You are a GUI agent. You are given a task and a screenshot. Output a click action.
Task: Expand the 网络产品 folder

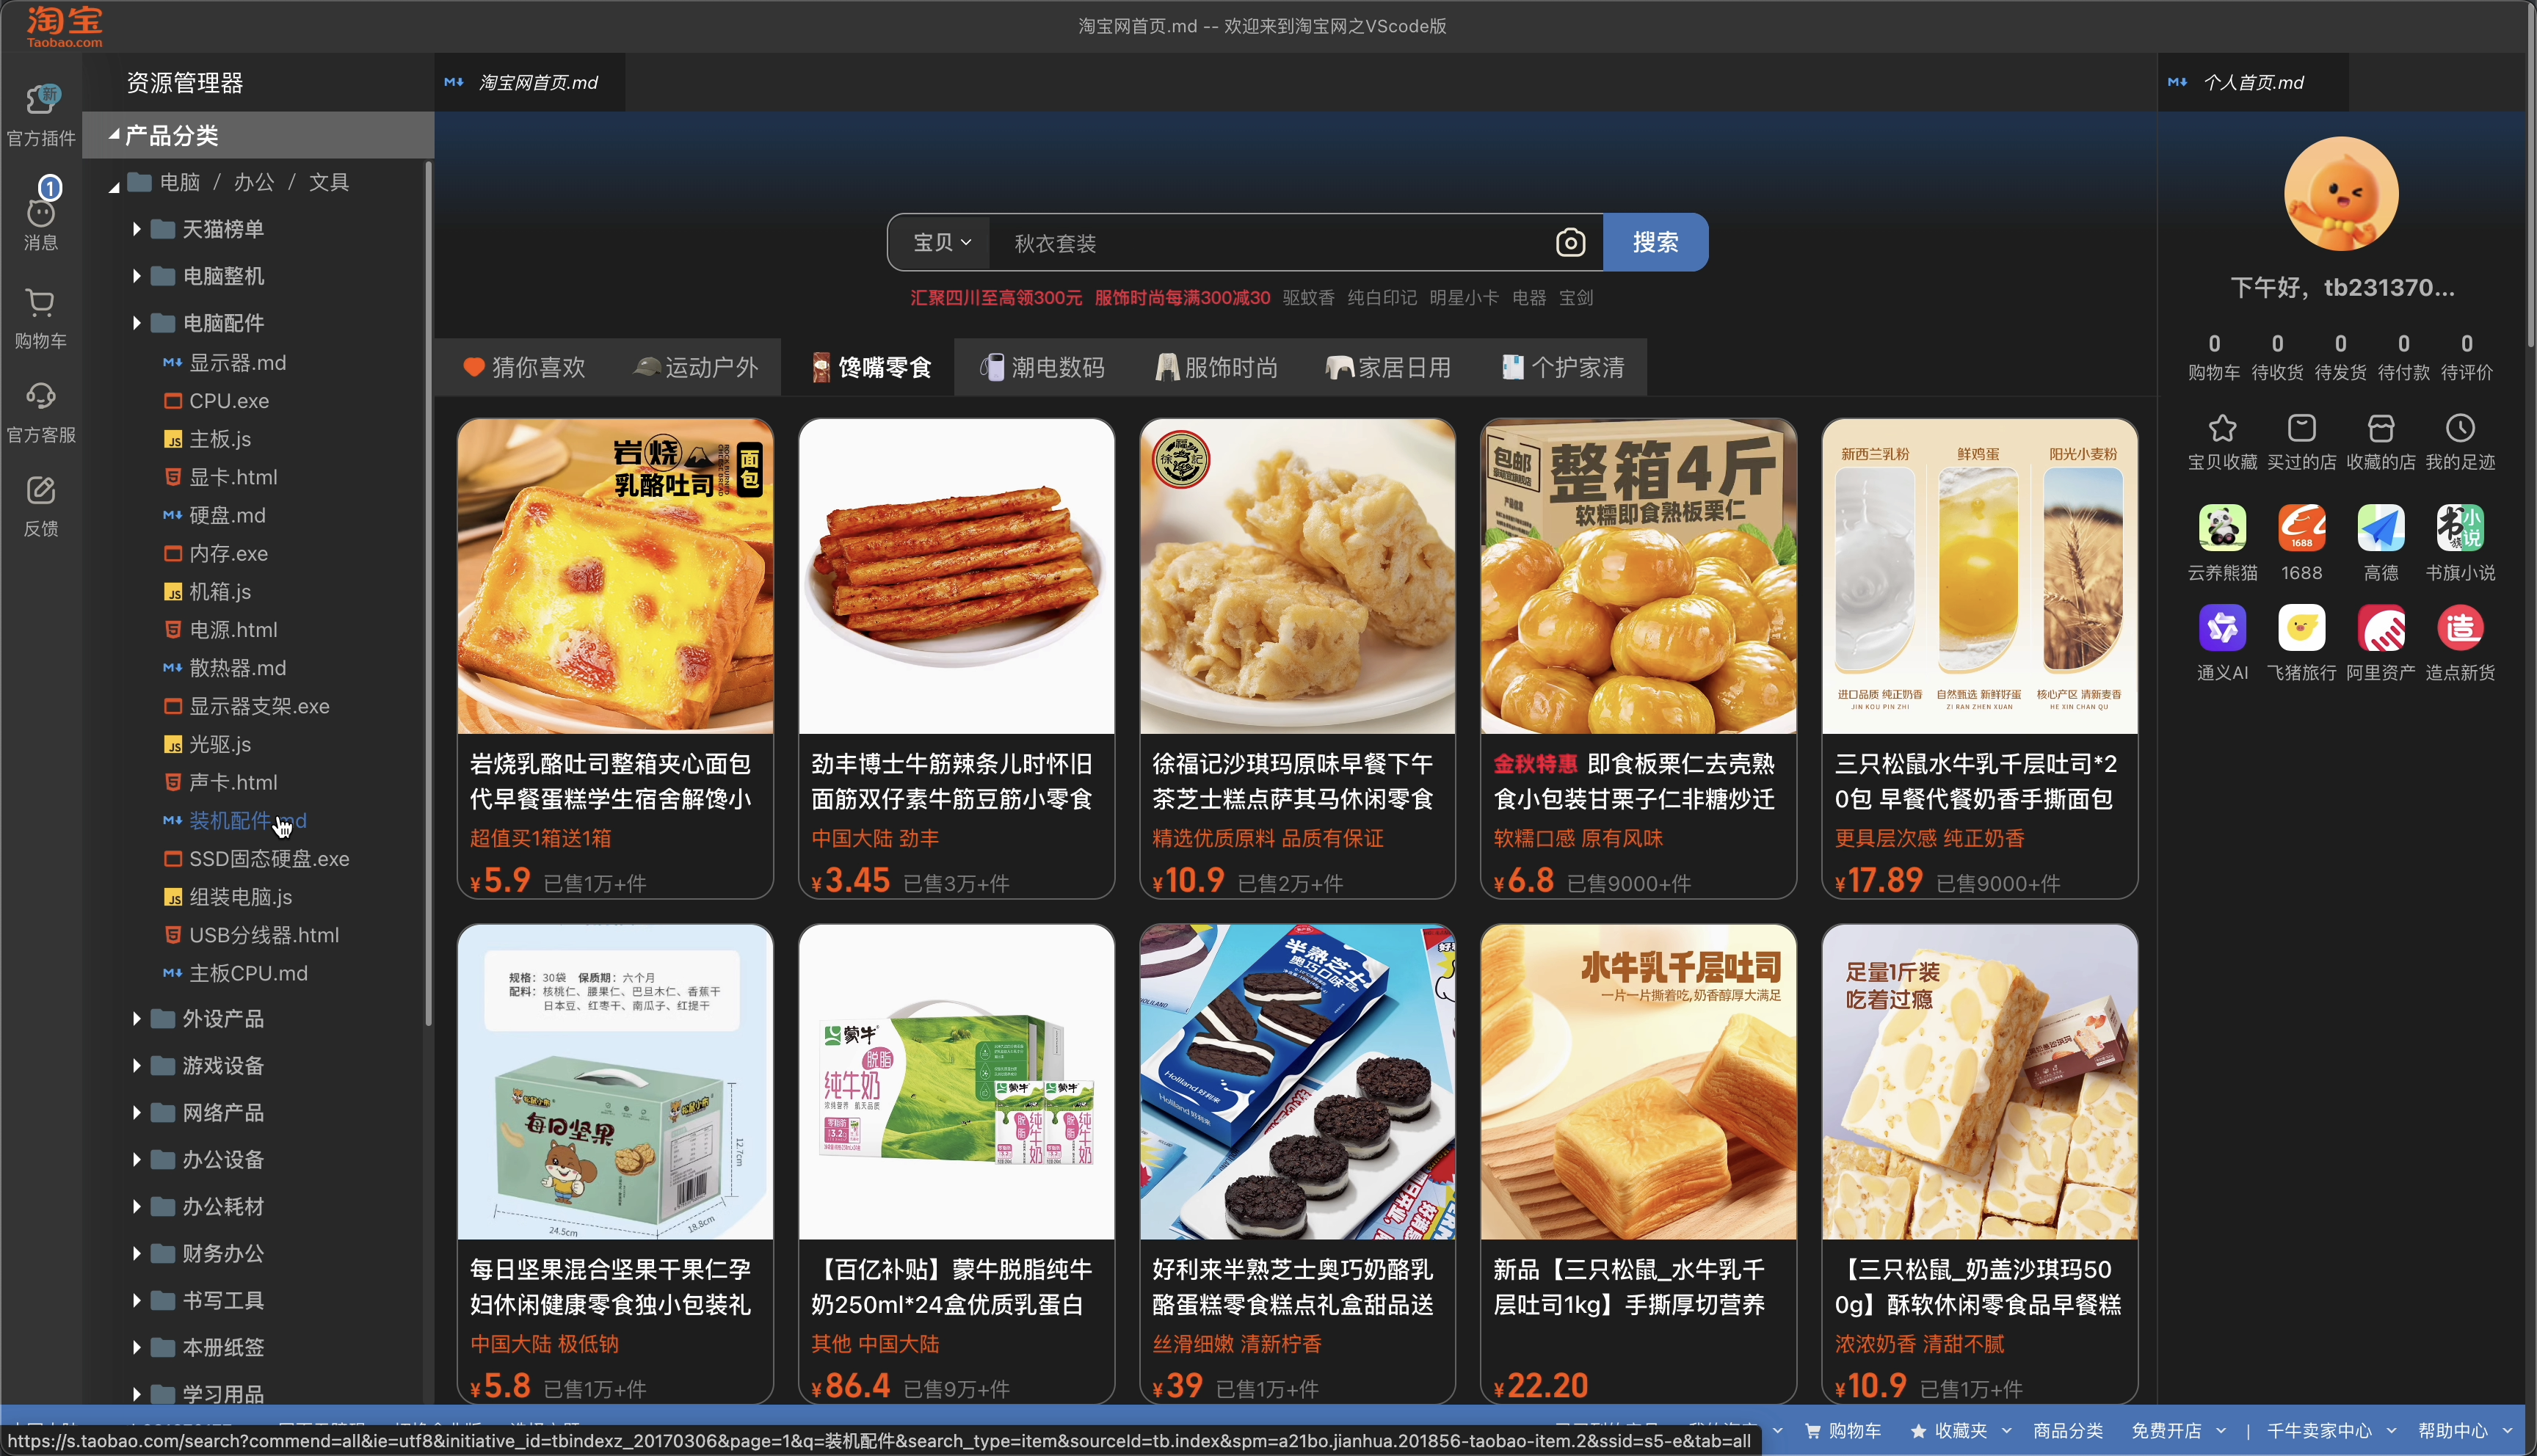pyautogui.click(x=136, y=1113)
